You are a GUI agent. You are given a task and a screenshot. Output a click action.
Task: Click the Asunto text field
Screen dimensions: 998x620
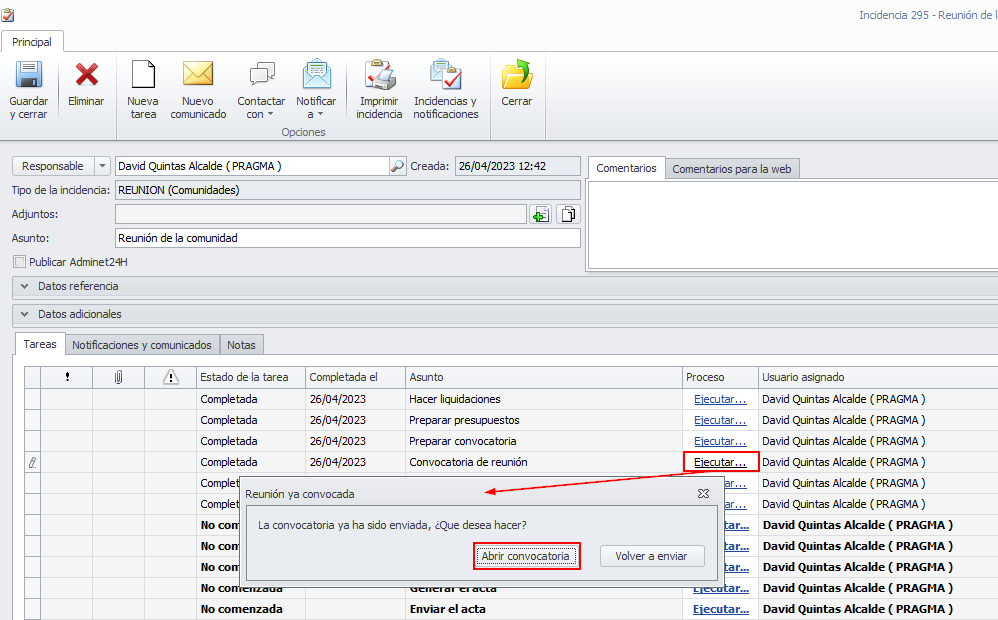click(348, 238)
